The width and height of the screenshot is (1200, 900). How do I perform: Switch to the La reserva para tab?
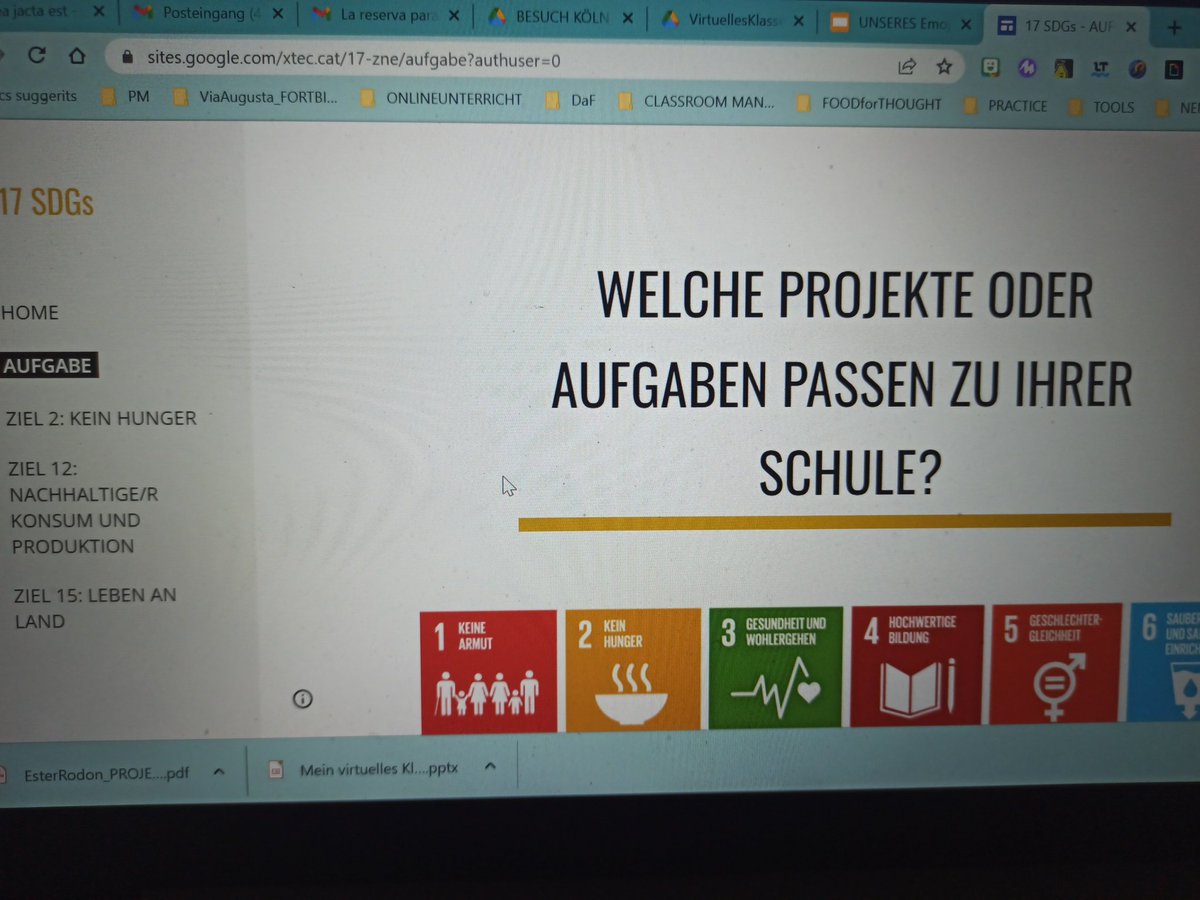point(385,15)
